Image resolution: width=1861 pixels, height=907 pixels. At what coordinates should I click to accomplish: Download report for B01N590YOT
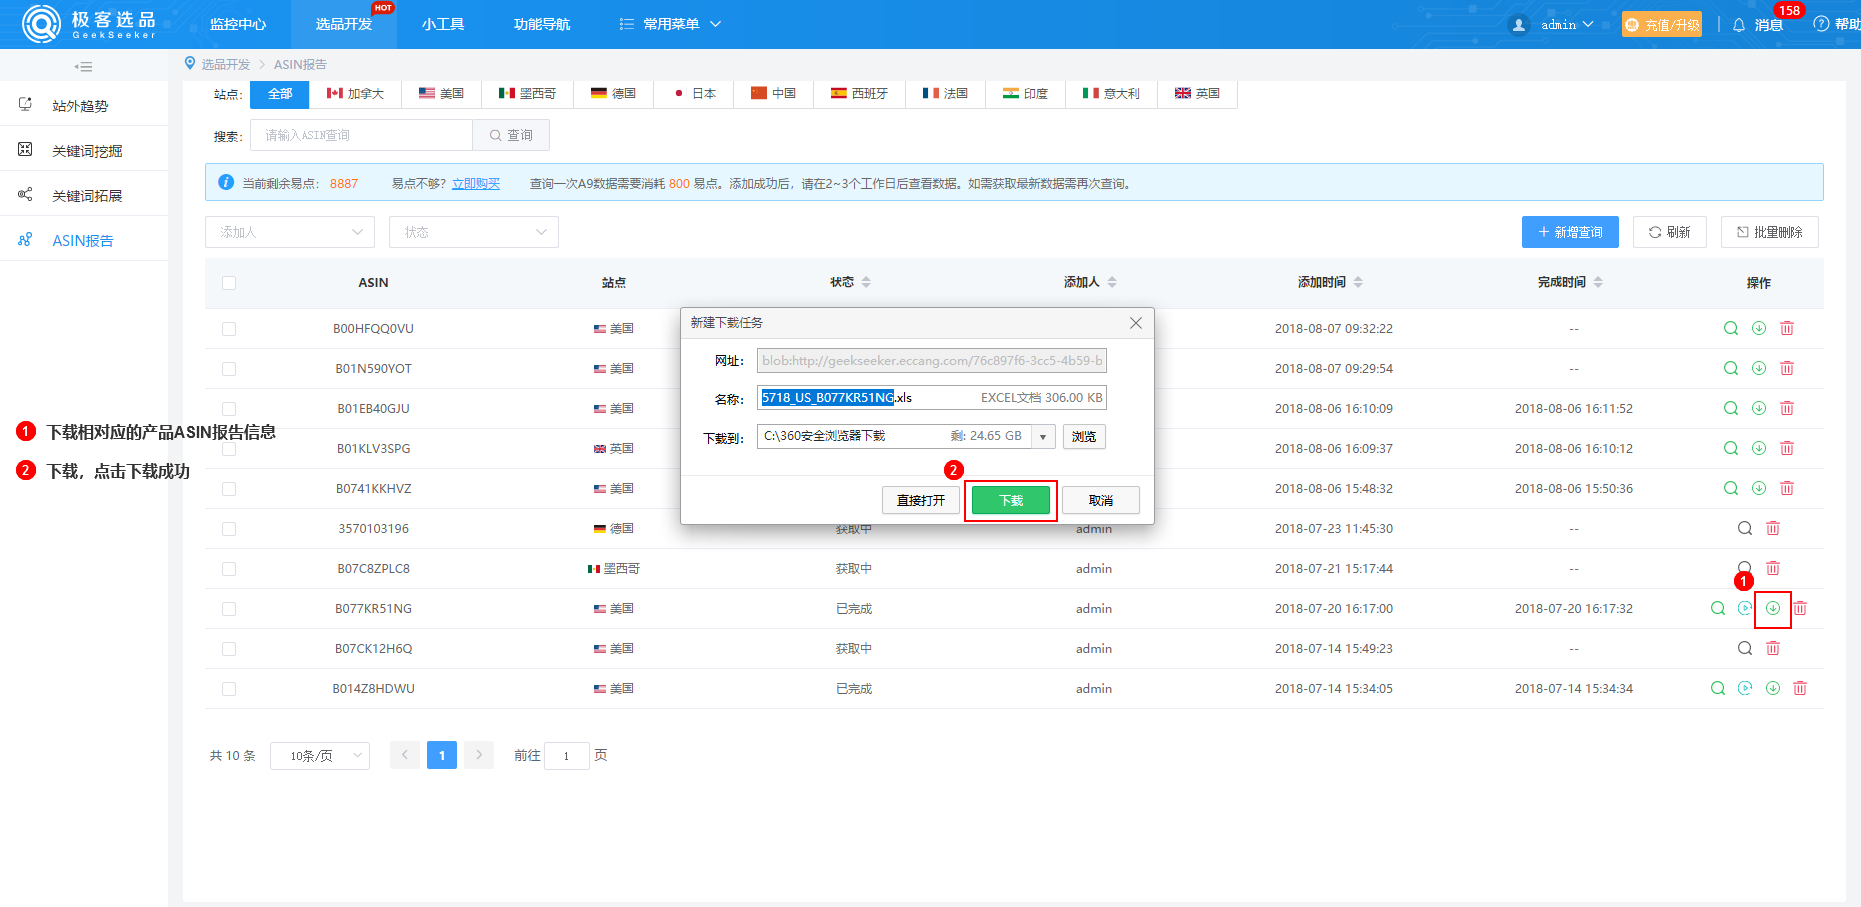pos(1759,368)
